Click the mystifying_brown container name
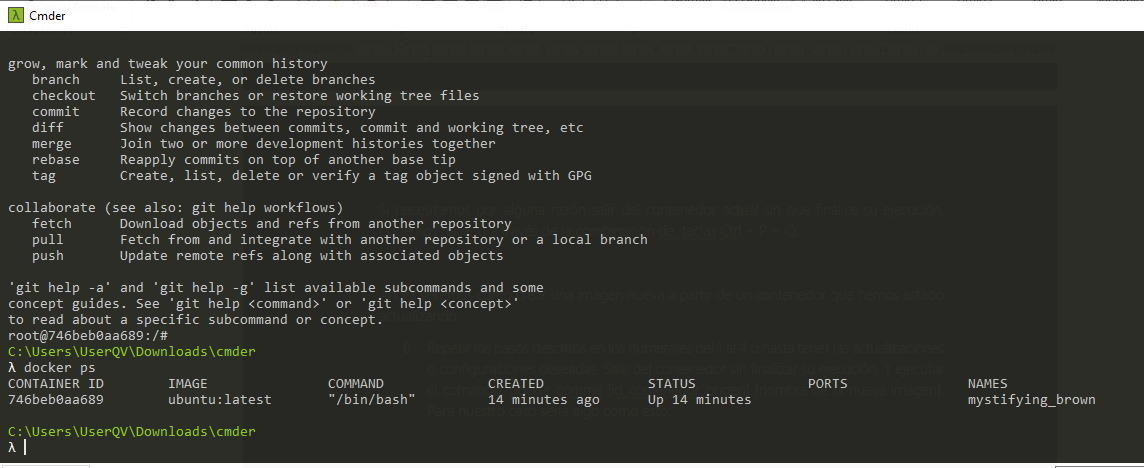 coord(1031,400)
